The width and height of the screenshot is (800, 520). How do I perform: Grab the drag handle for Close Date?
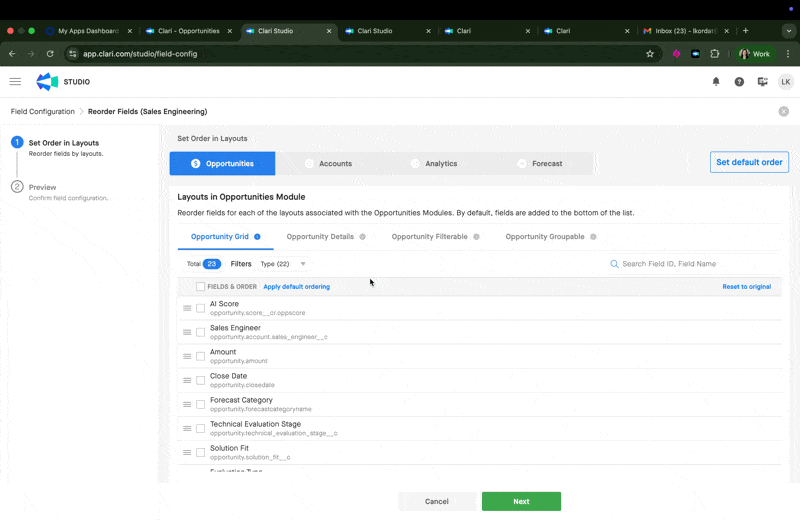click(187, 380)
